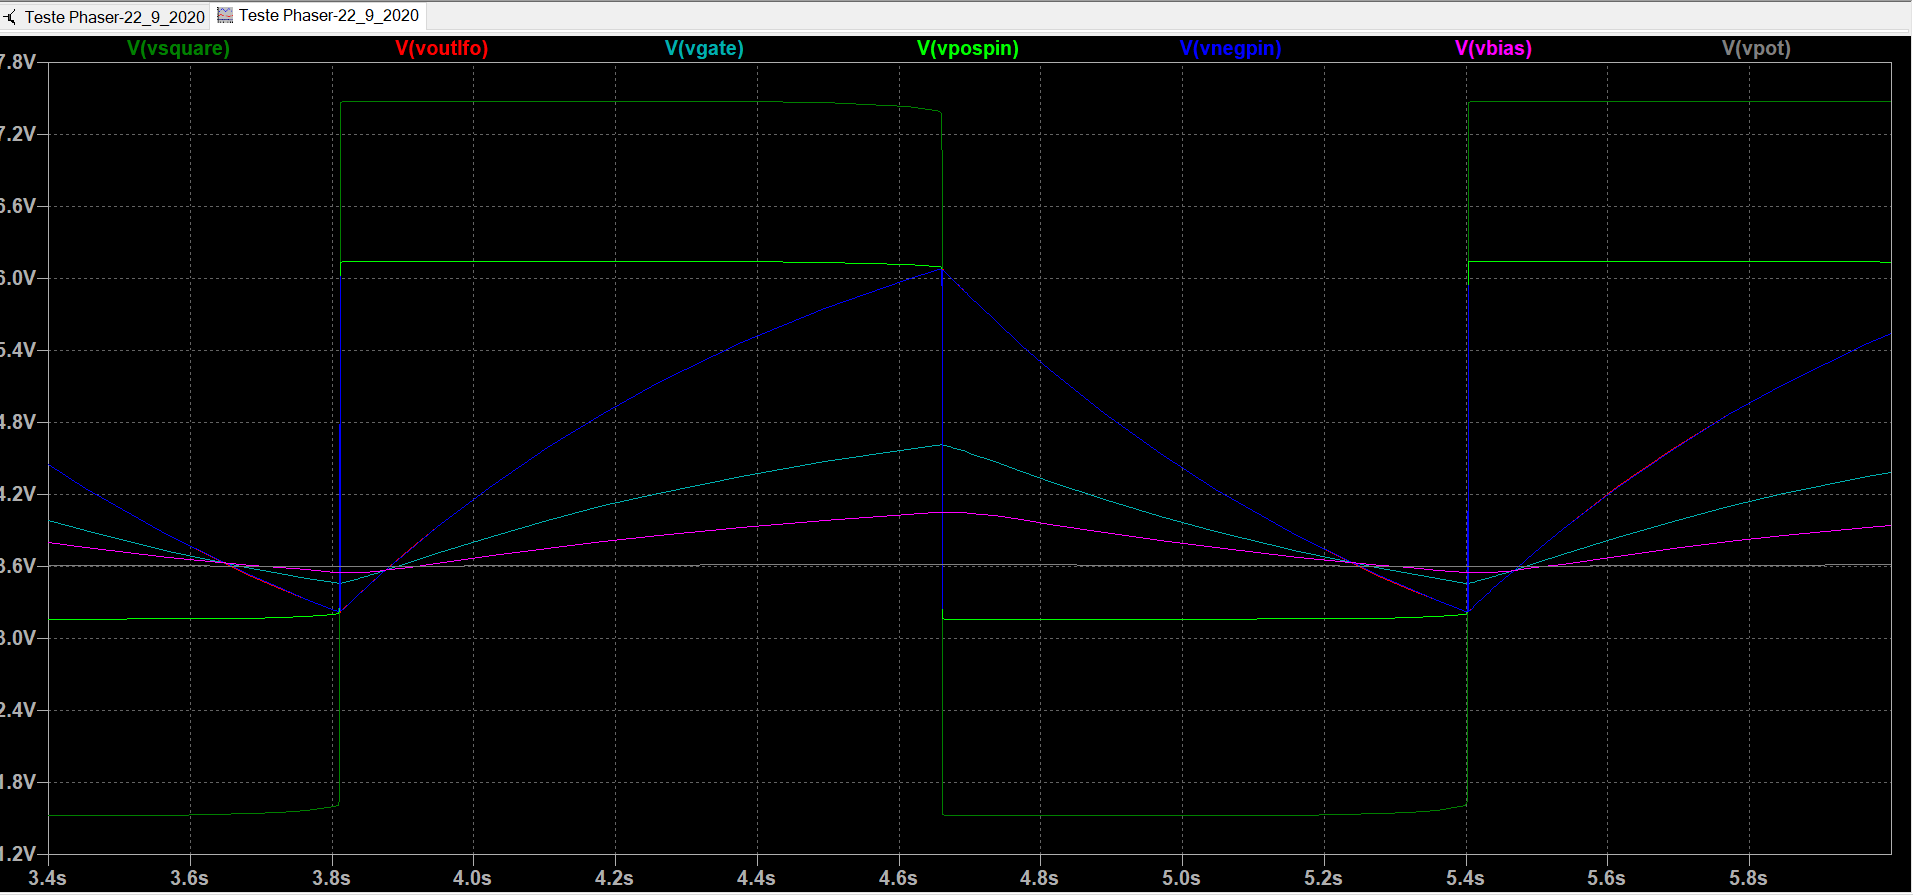Click the 4.4s time axis label
Image resolution: width=1913 pixels, height=895 pixels.
[756, 878]
